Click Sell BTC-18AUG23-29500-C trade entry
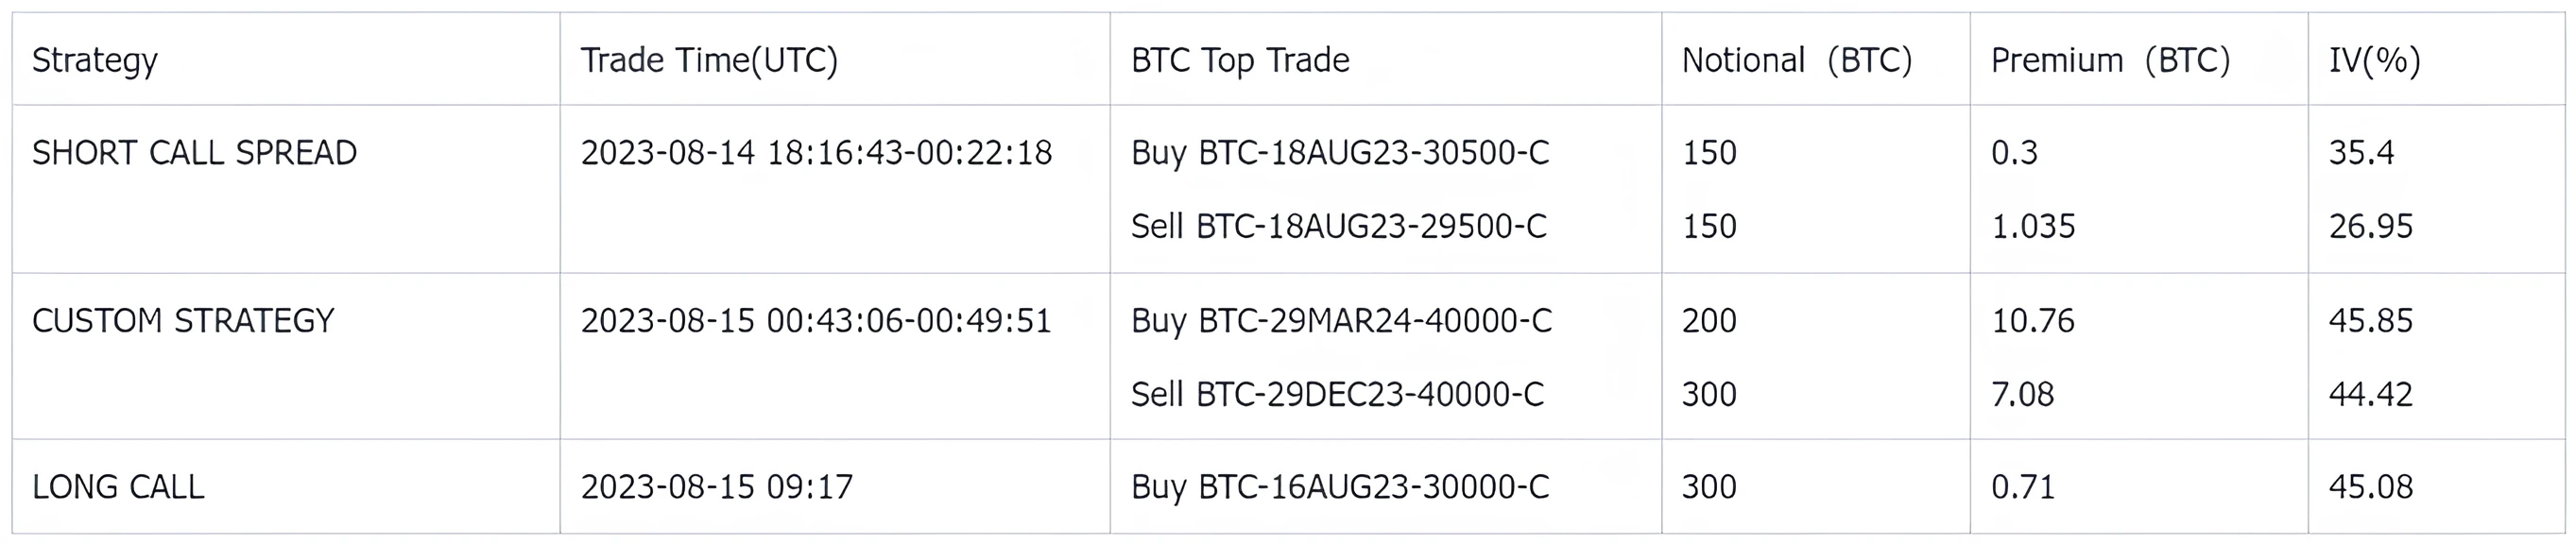This screenshot has height=544, width=2576. [1339, 226]
